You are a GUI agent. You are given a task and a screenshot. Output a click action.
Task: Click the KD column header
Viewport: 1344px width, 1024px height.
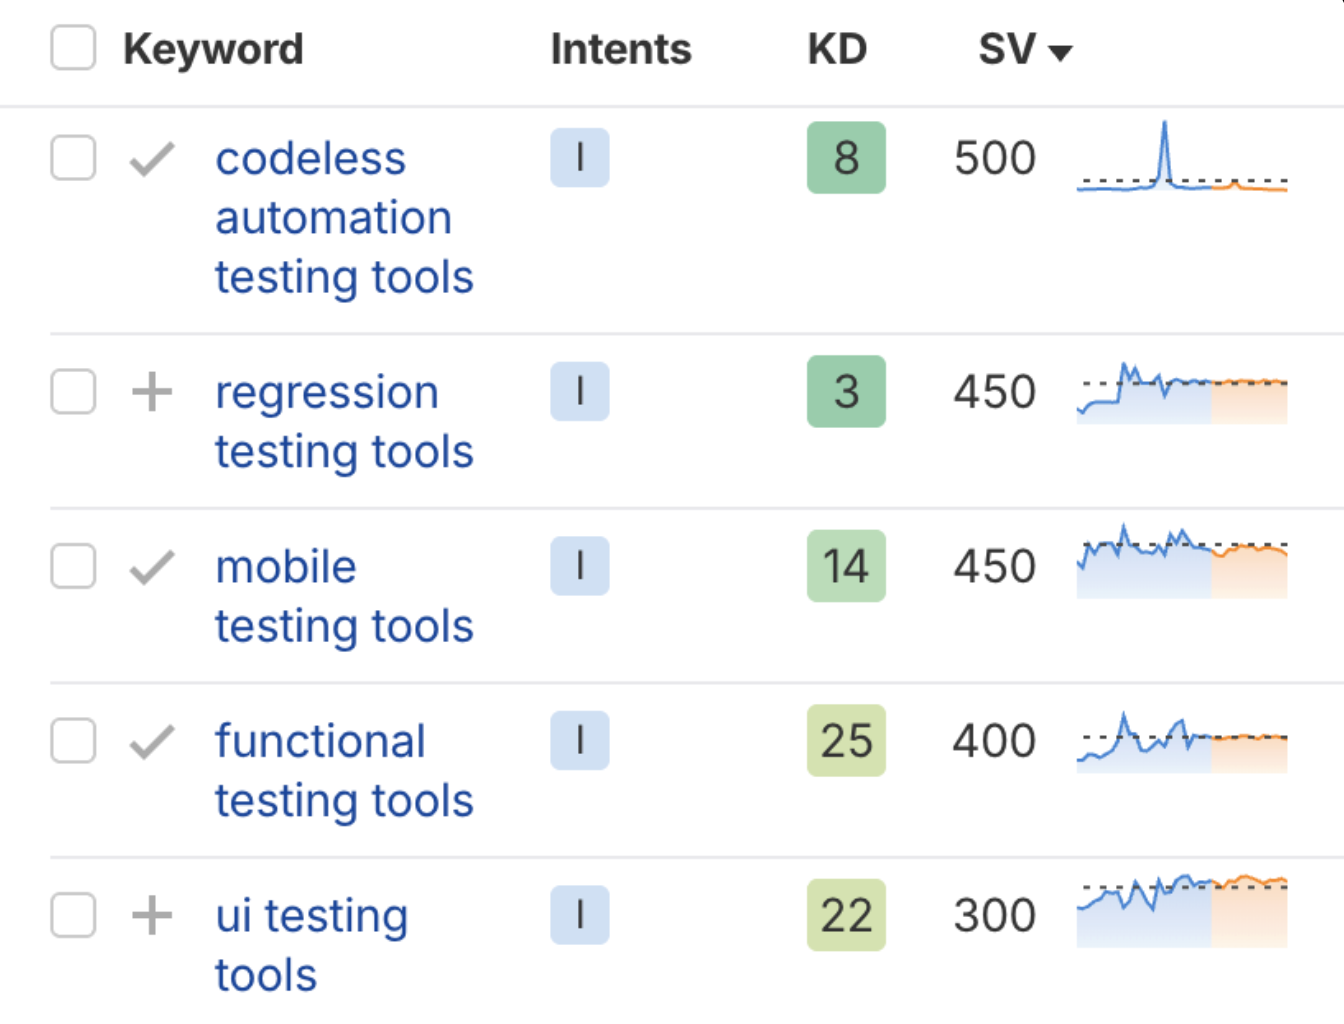pos(835,48)
